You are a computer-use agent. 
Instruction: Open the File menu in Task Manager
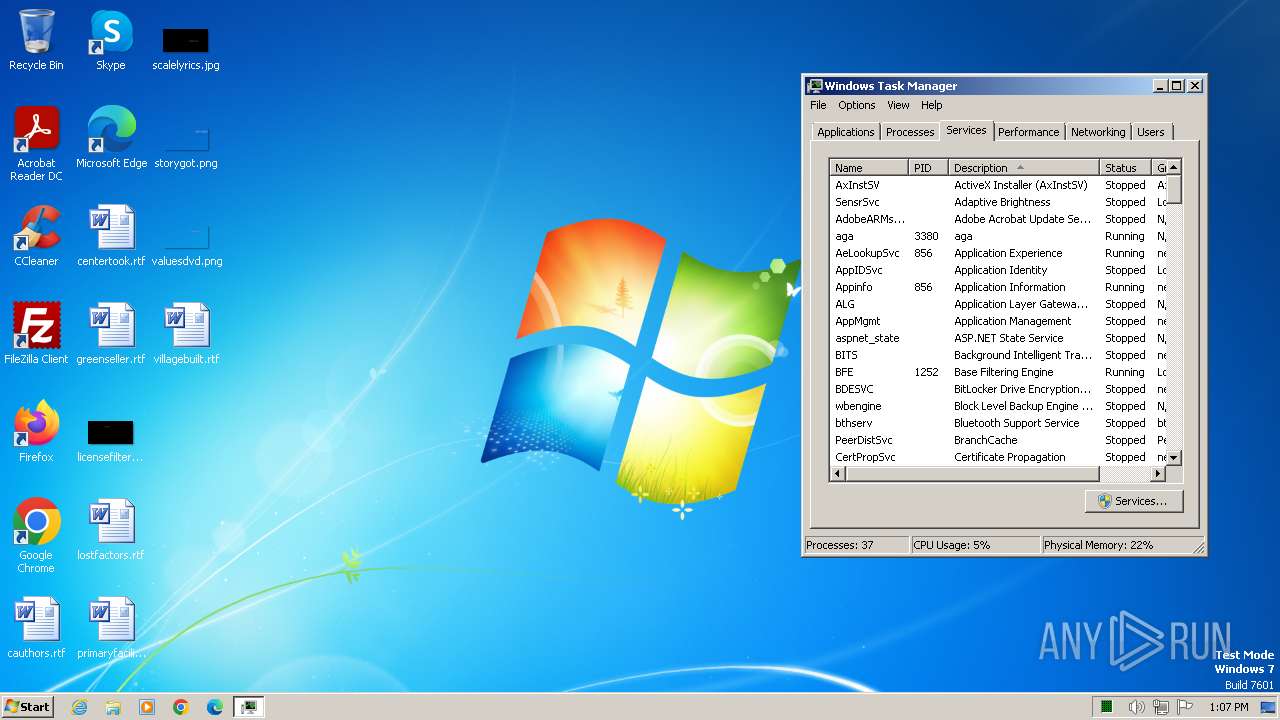tap(818, 105)
